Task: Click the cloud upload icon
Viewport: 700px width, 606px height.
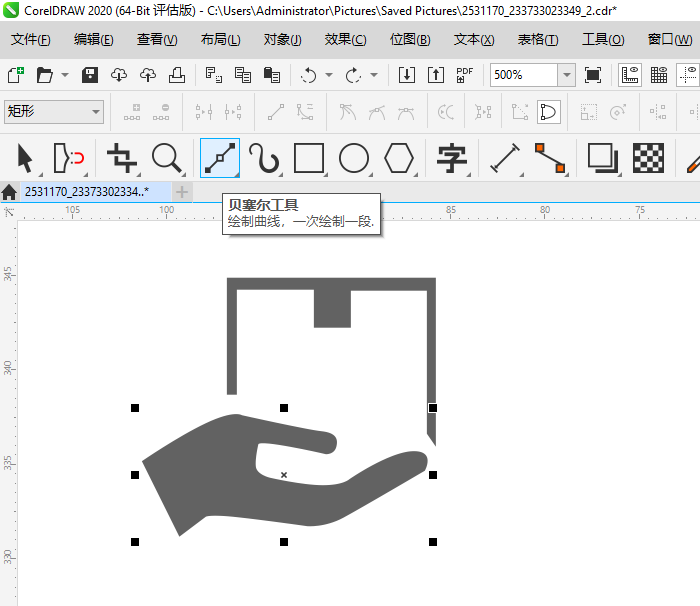Action: coord(148,75)
